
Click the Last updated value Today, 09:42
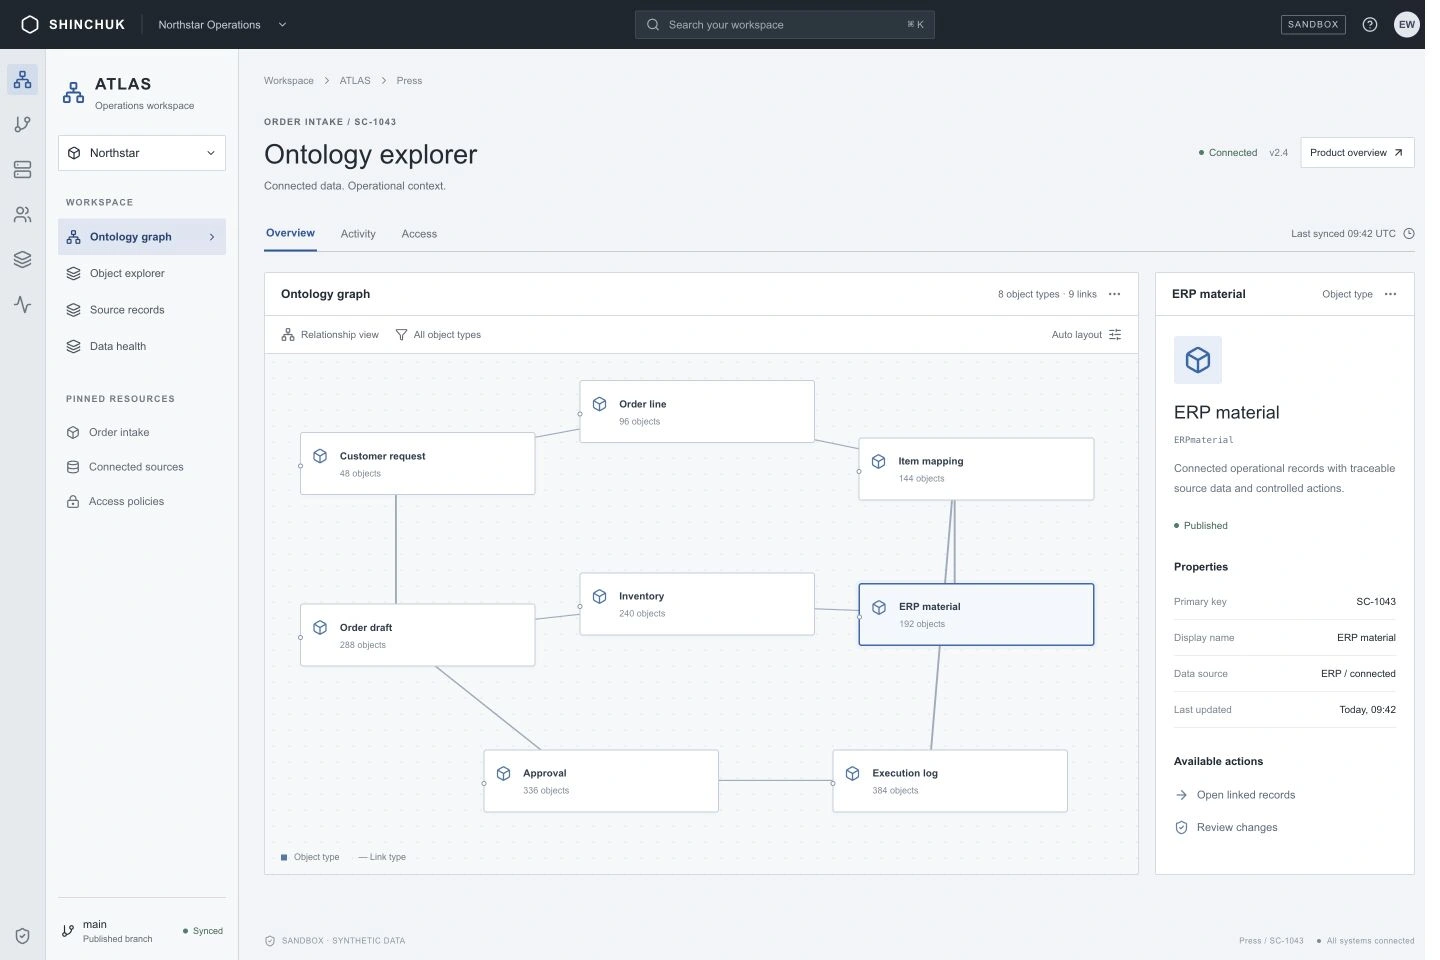(1367, 710)
